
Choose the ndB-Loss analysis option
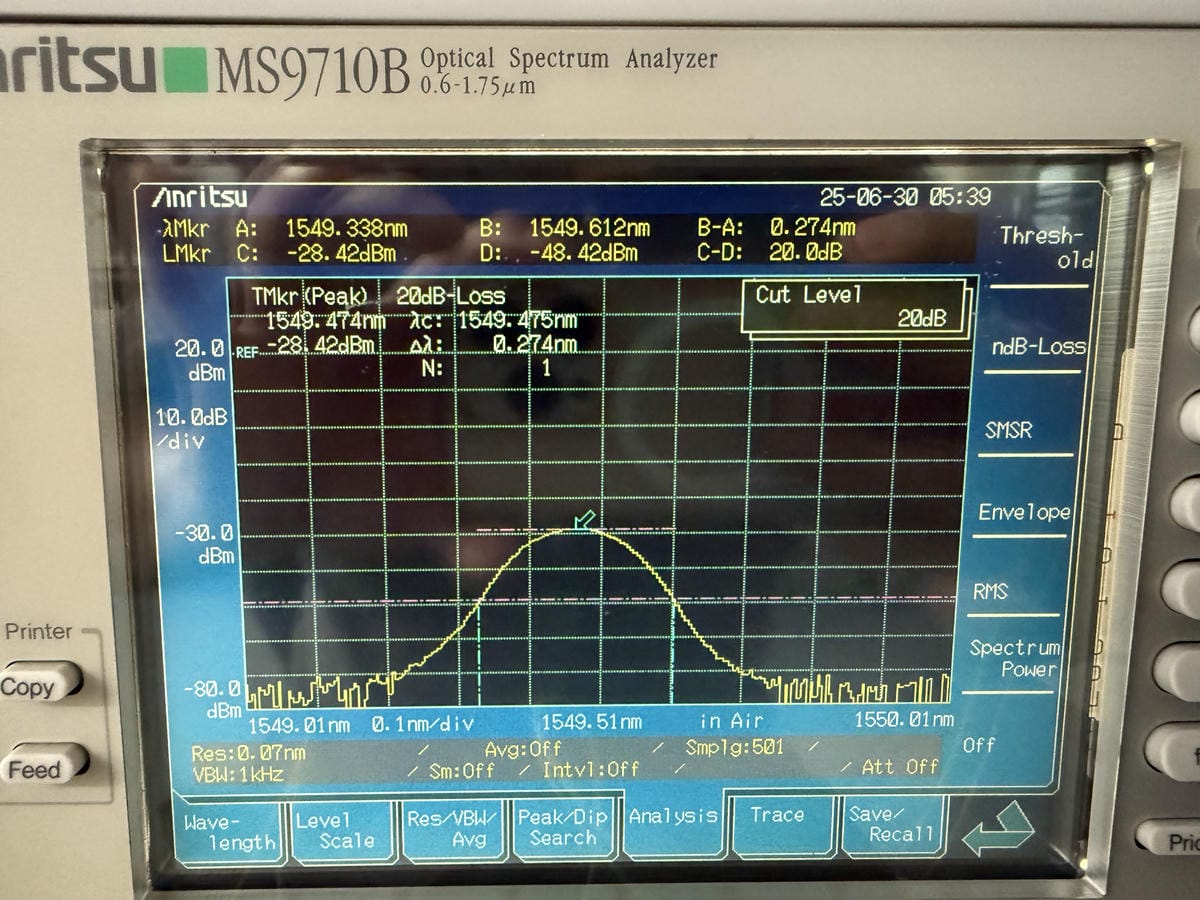click(x=1038, y=347)
